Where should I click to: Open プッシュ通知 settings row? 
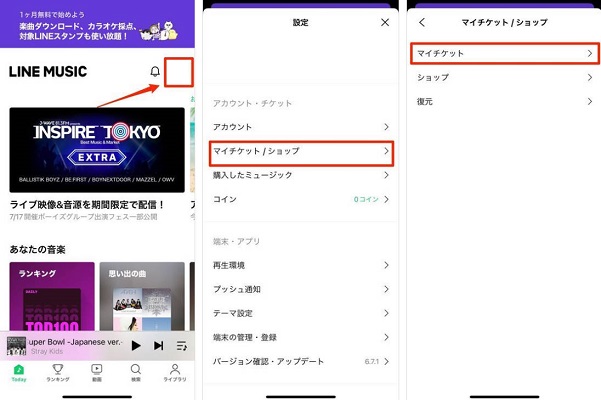click(x=301, y=289)
